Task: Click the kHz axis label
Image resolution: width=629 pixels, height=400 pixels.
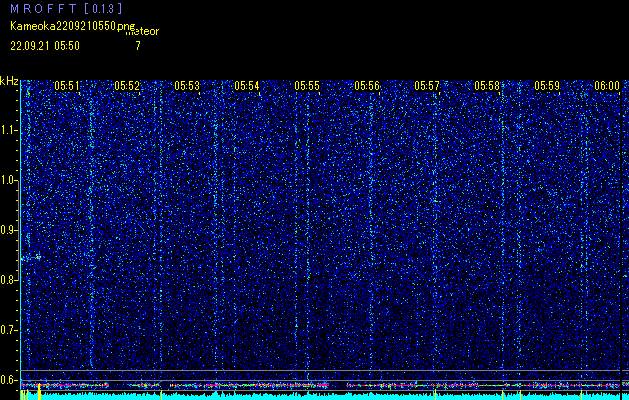Action: coord(9,81)
